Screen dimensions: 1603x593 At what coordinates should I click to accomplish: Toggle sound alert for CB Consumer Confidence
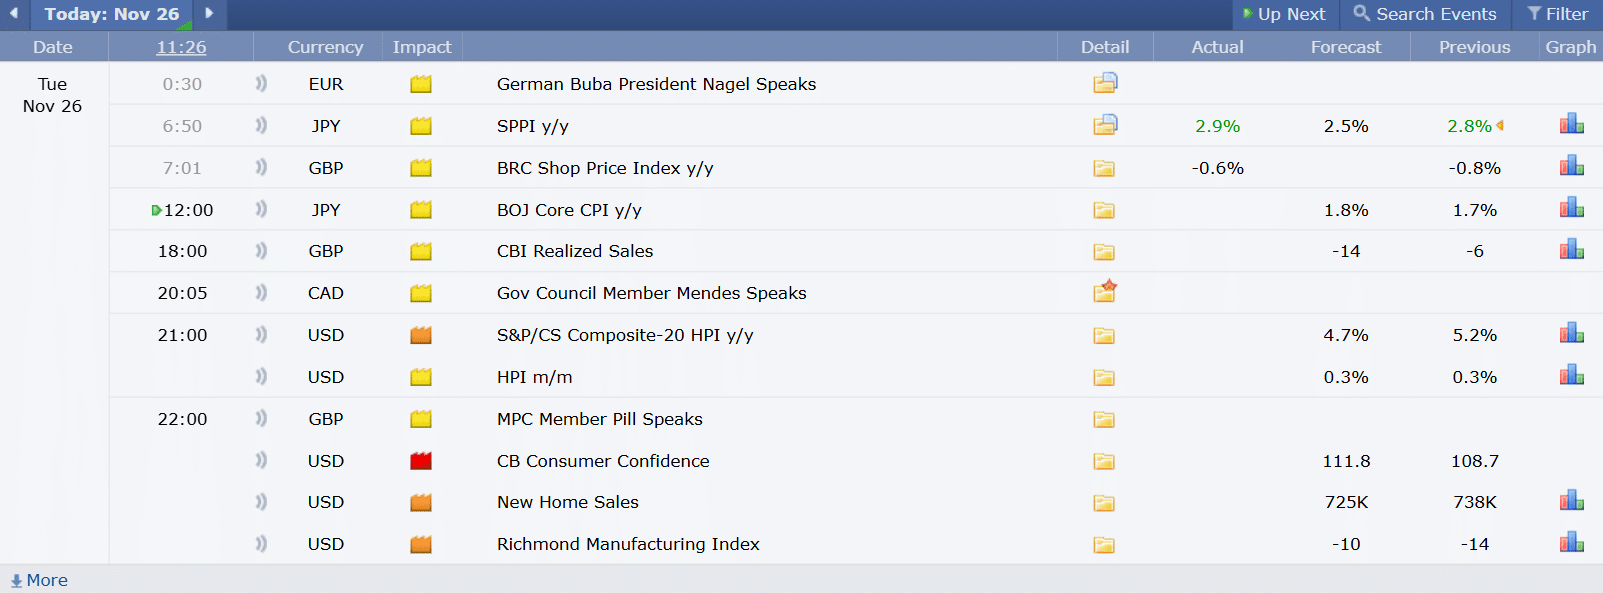[261, 460]
